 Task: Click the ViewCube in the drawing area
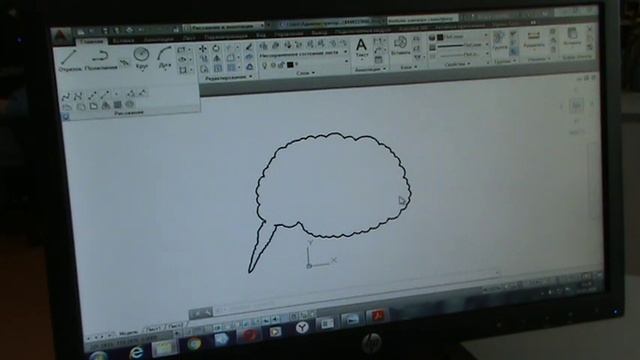click(x=576, y=106)
